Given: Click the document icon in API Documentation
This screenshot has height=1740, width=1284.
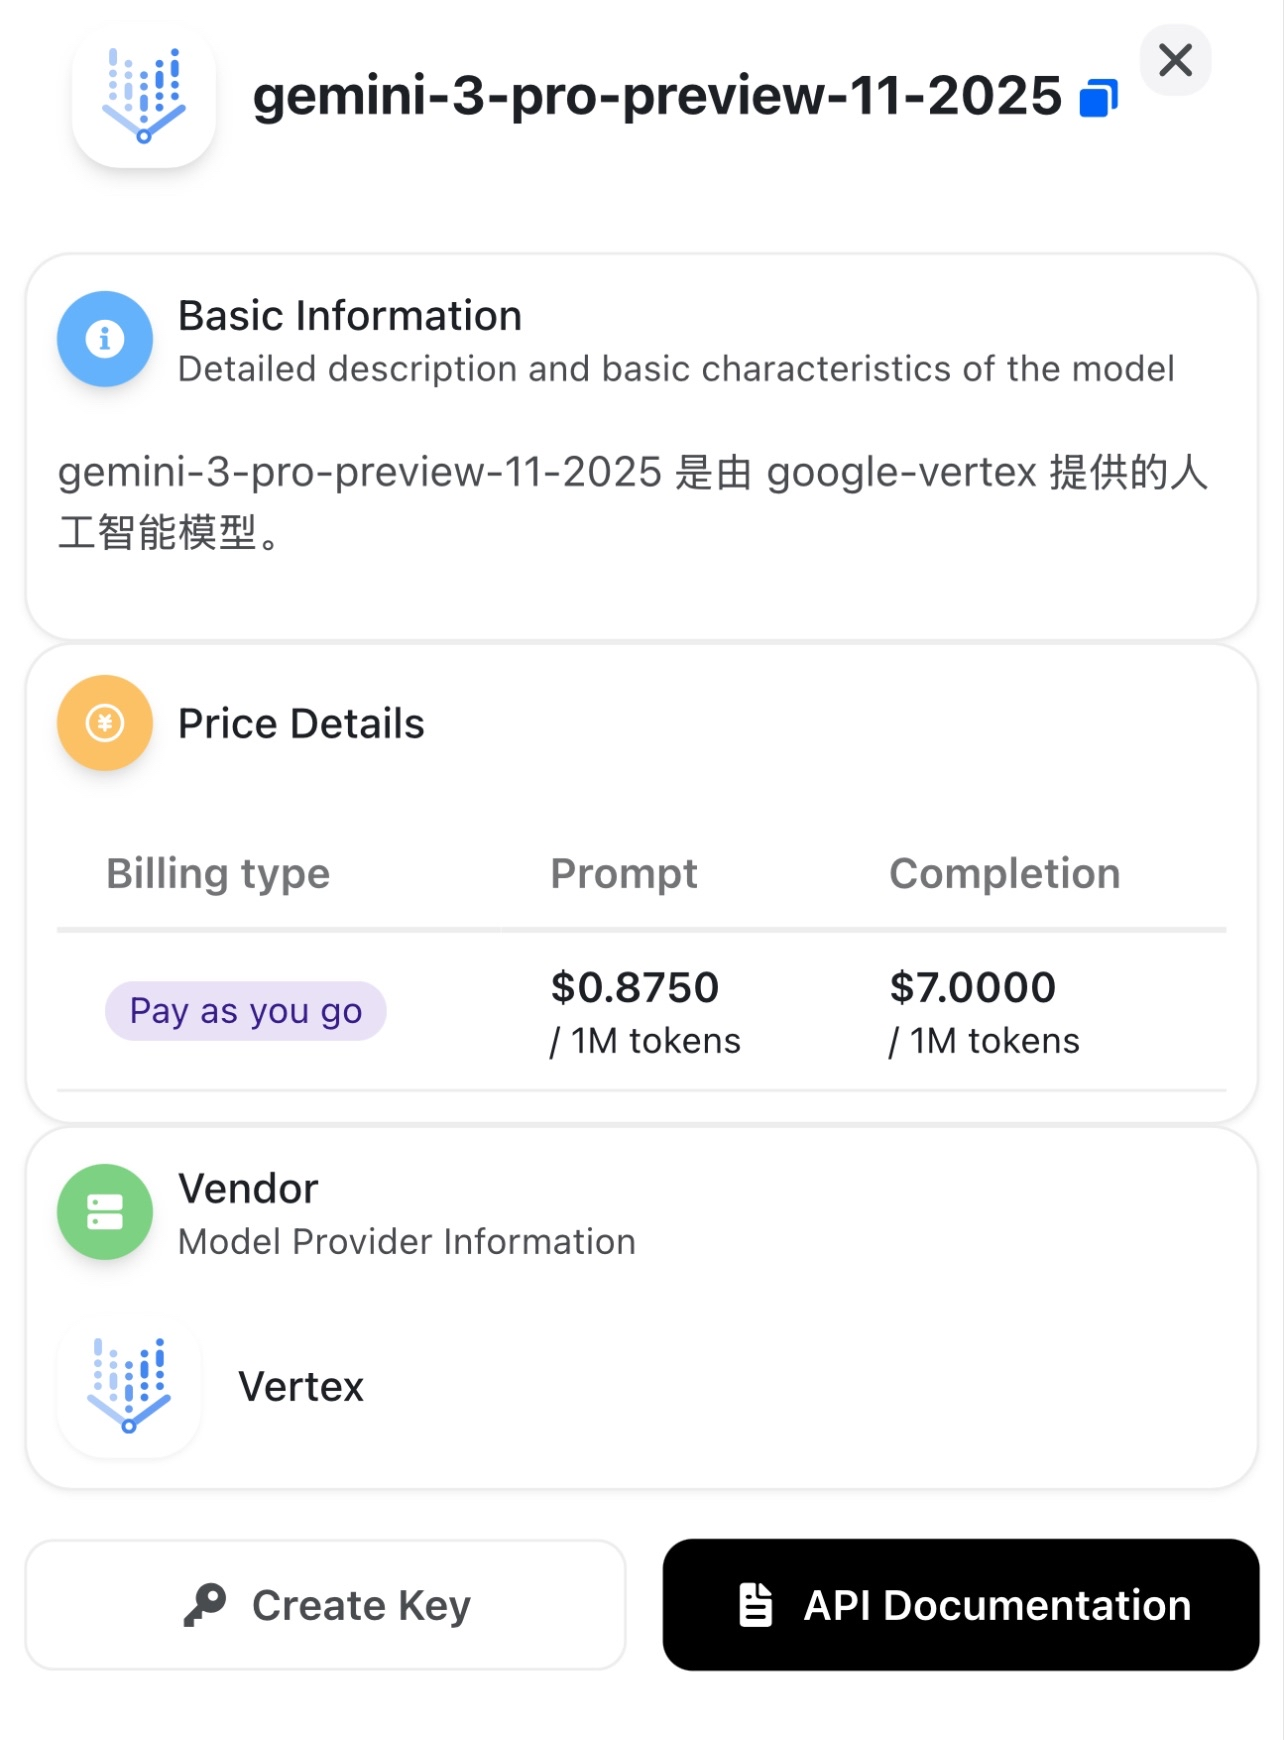Looking at the screenshot, I should point(755,1605).
